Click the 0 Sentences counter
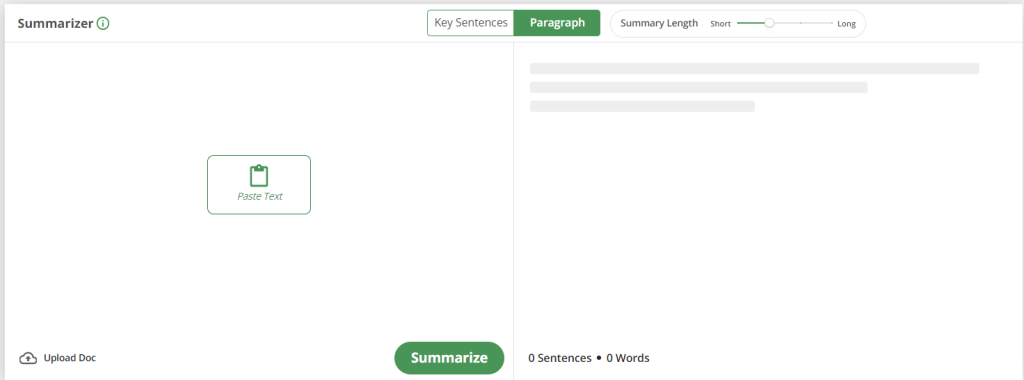This screenshot has width=1024, height=380. pyautogui.click(x=560, y=358)
